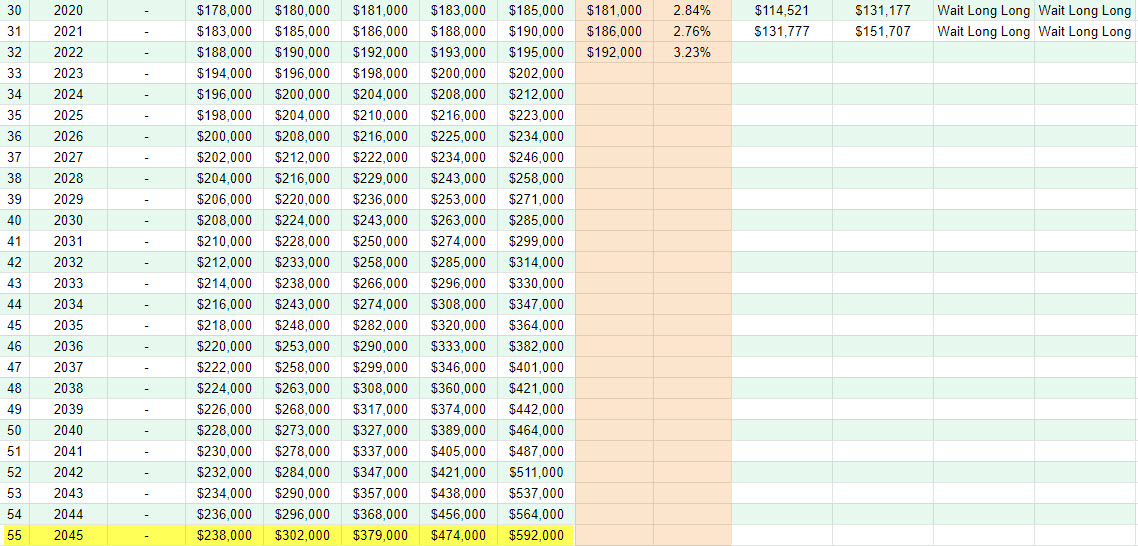Click the 2.76% cell
Screen dimensions: 1138x546
(x=692, y=31)
